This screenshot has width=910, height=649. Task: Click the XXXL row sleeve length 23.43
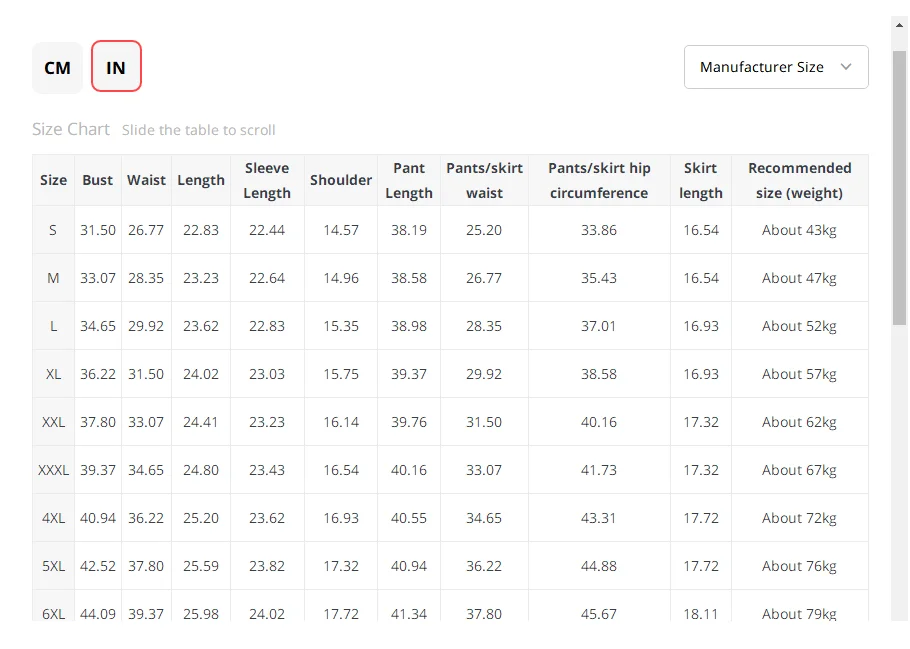[x=267, y=470]
